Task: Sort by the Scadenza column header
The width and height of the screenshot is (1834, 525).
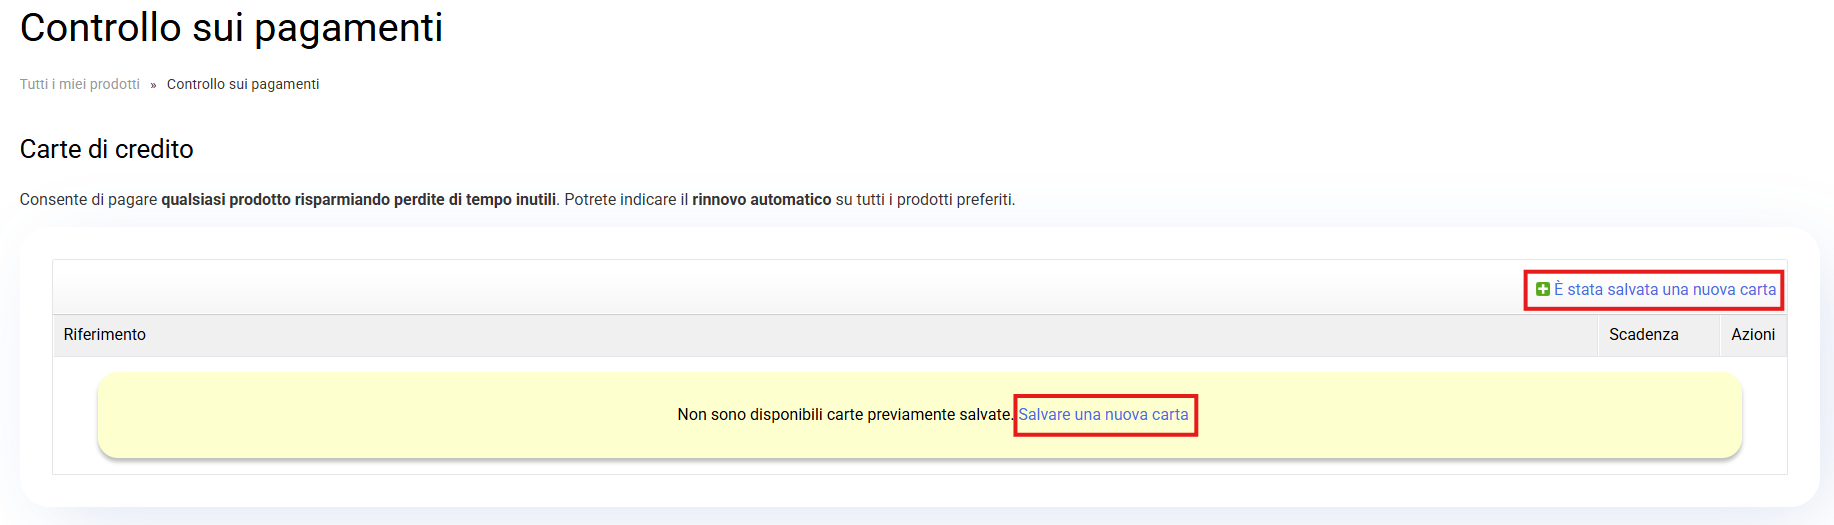Action: 1643,334
